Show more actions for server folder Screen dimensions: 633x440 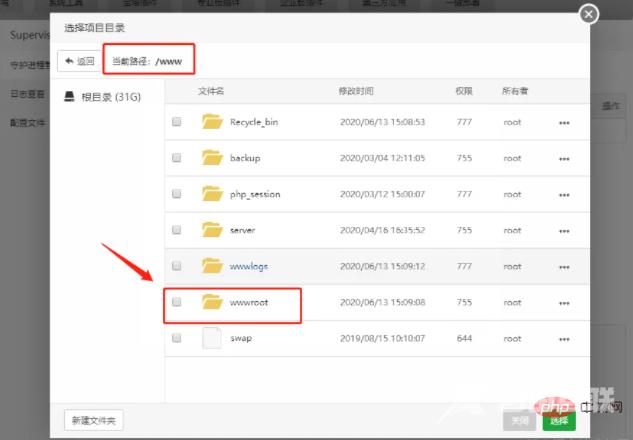(564, 230)
